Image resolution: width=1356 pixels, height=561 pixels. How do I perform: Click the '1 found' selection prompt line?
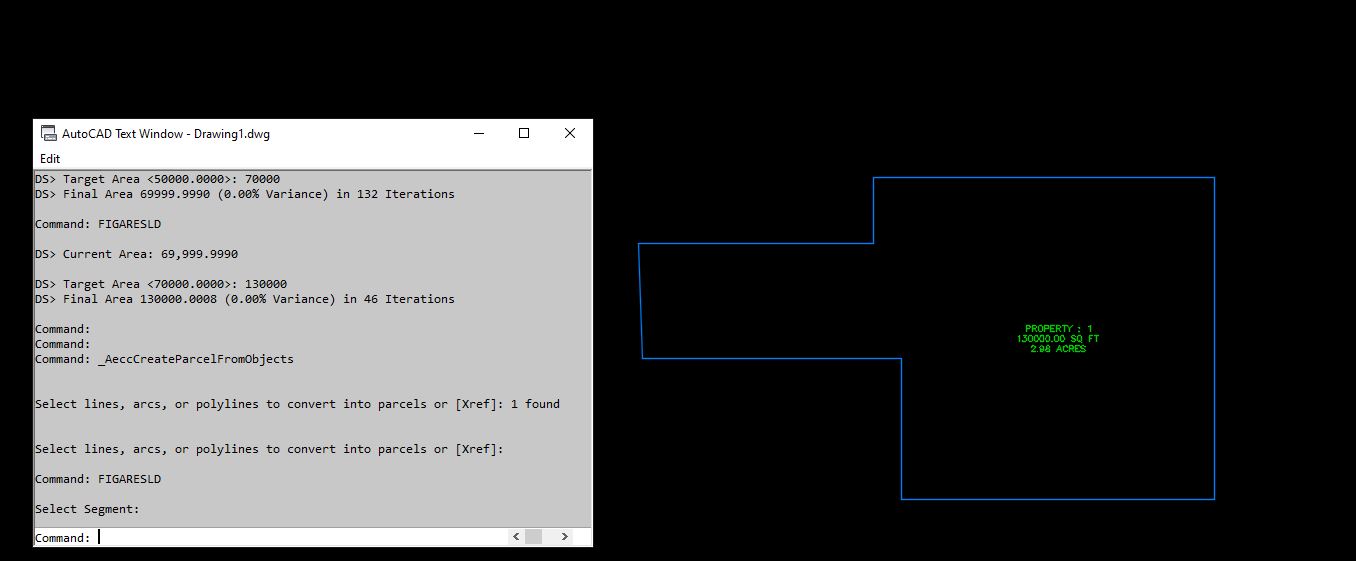point(297,404)
